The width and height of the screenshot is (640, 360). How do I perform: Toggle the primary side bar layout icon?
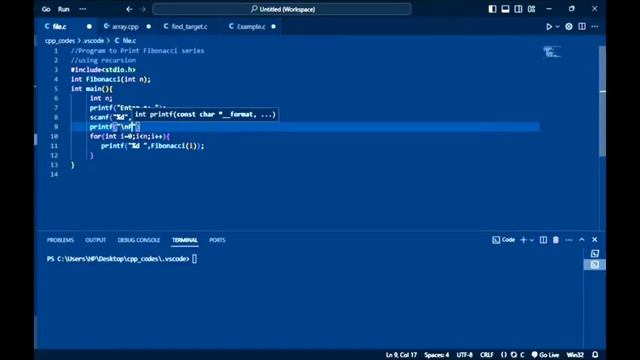point(492,9)
